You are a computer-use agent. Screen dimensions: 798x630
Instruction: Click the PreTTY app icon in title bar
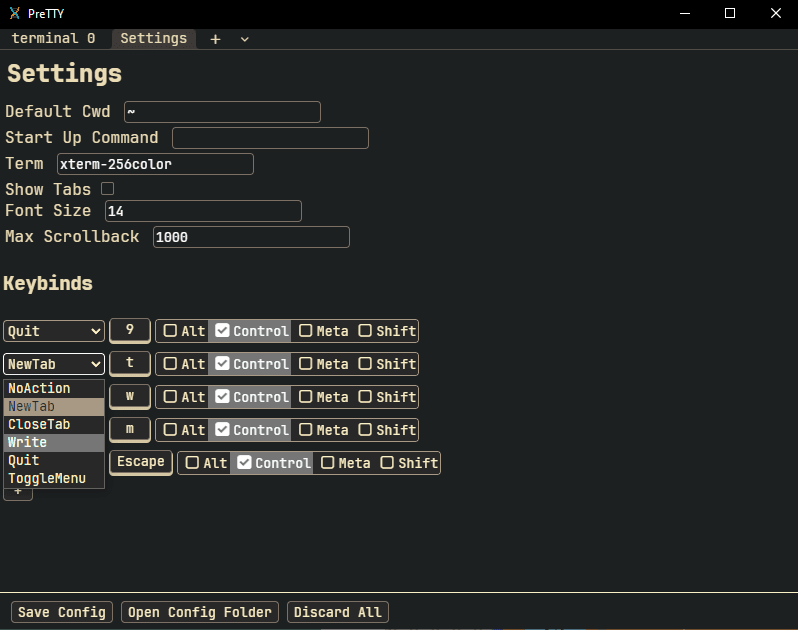14,13
